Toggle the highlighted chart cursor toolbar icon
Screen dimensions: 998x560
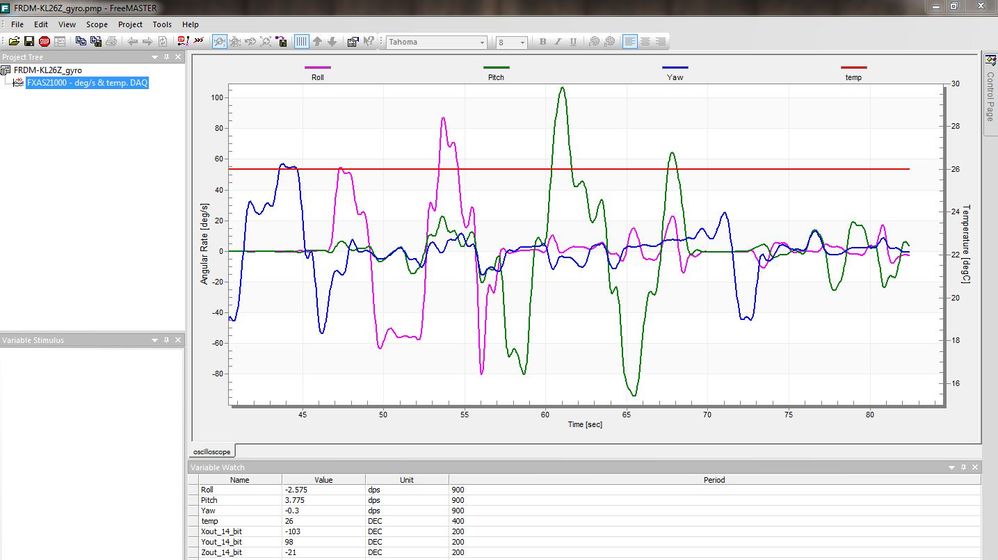click(x=220, y=41)
